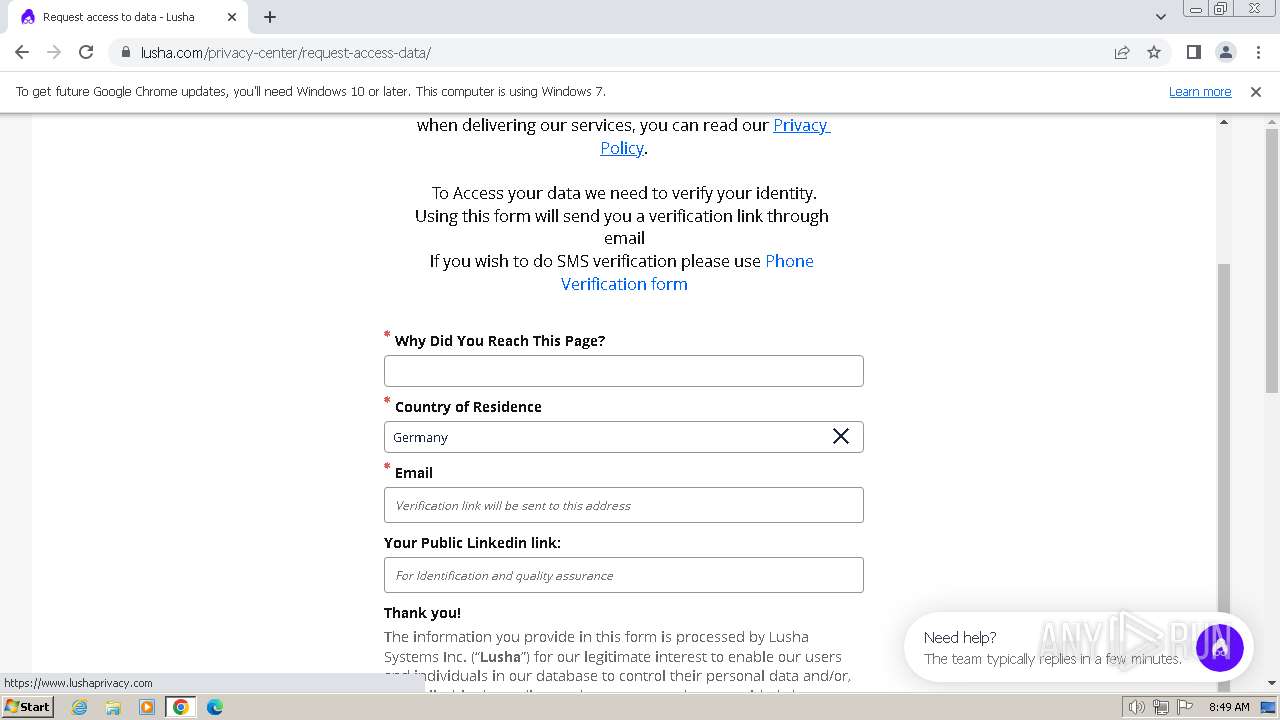Viewport: 1280px width, 720px height.
Task: Switch to Chrome in taskbar
Action: coord(181,707)
